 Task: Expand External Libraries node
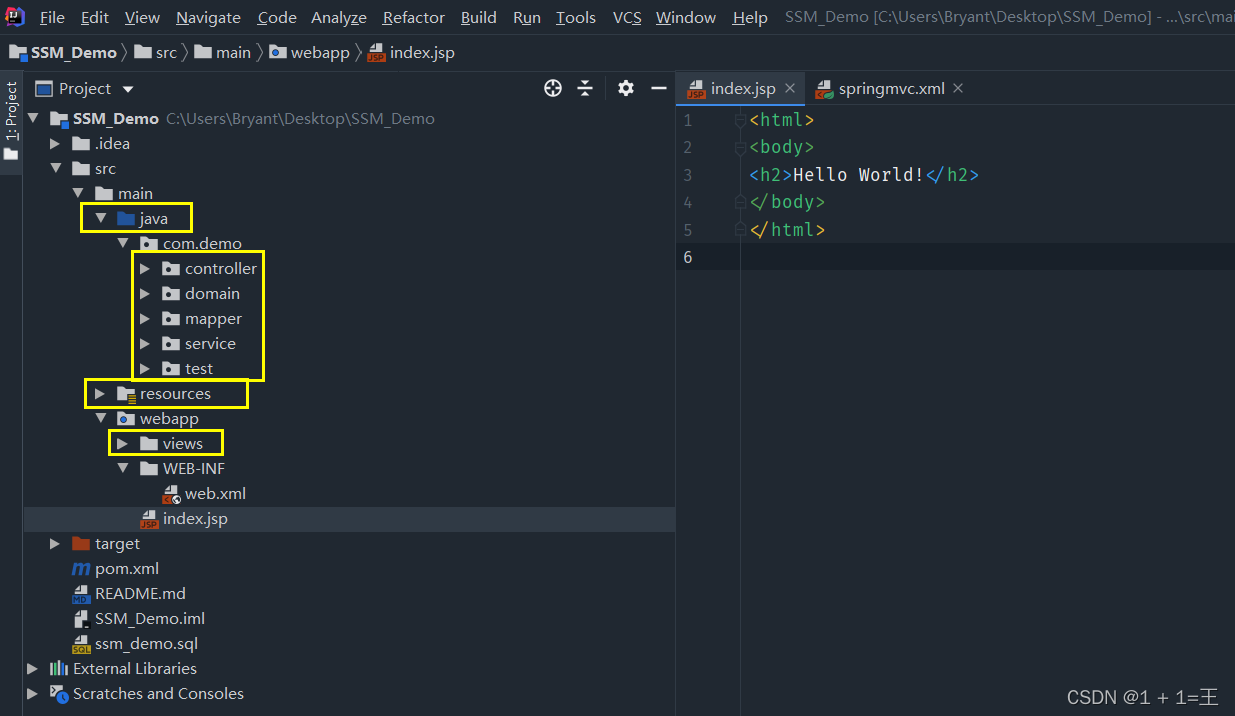(33, 669)
